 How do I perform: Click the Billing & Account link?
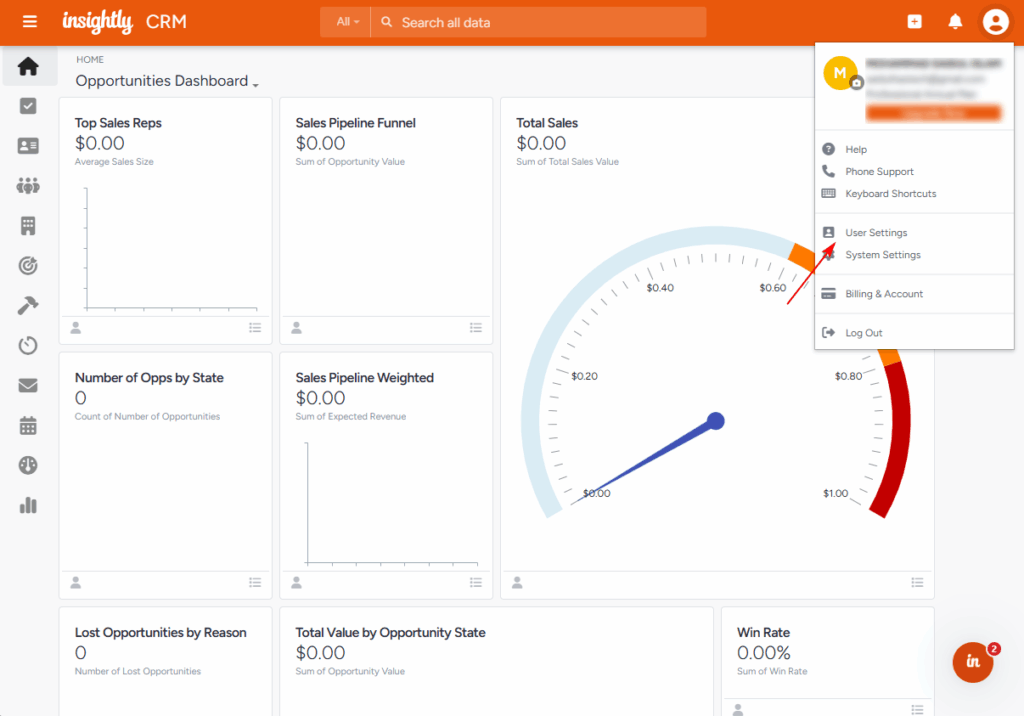(x=883, y=294)
